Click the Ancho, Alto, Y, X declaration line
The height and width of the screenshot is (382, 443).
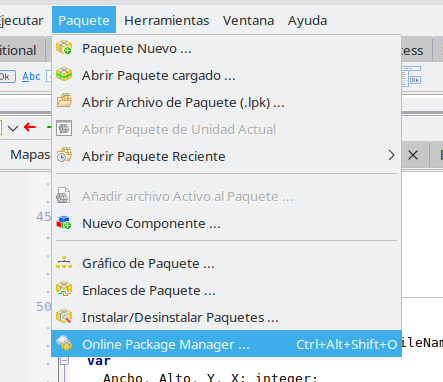click(x=210, y=377)
